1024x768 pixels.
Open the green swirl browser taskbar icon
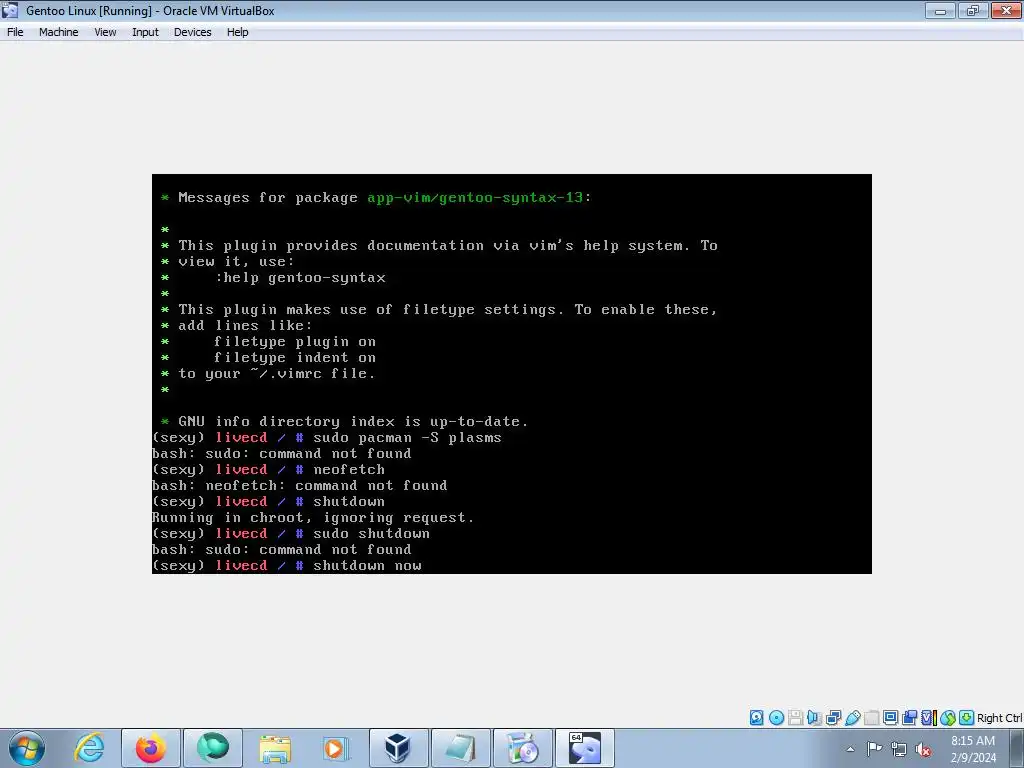tap(212, 748)
